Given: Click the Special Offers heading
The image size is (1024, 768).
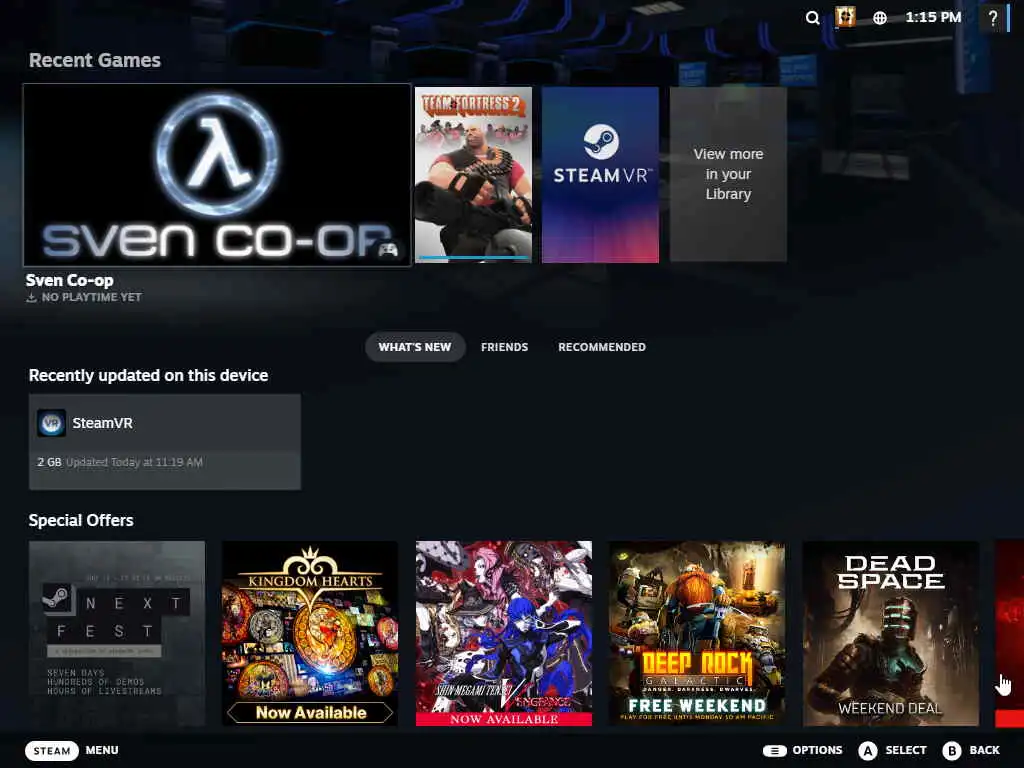Looking at the screenshot, I should pyautogui.click(x=81, y=520).
